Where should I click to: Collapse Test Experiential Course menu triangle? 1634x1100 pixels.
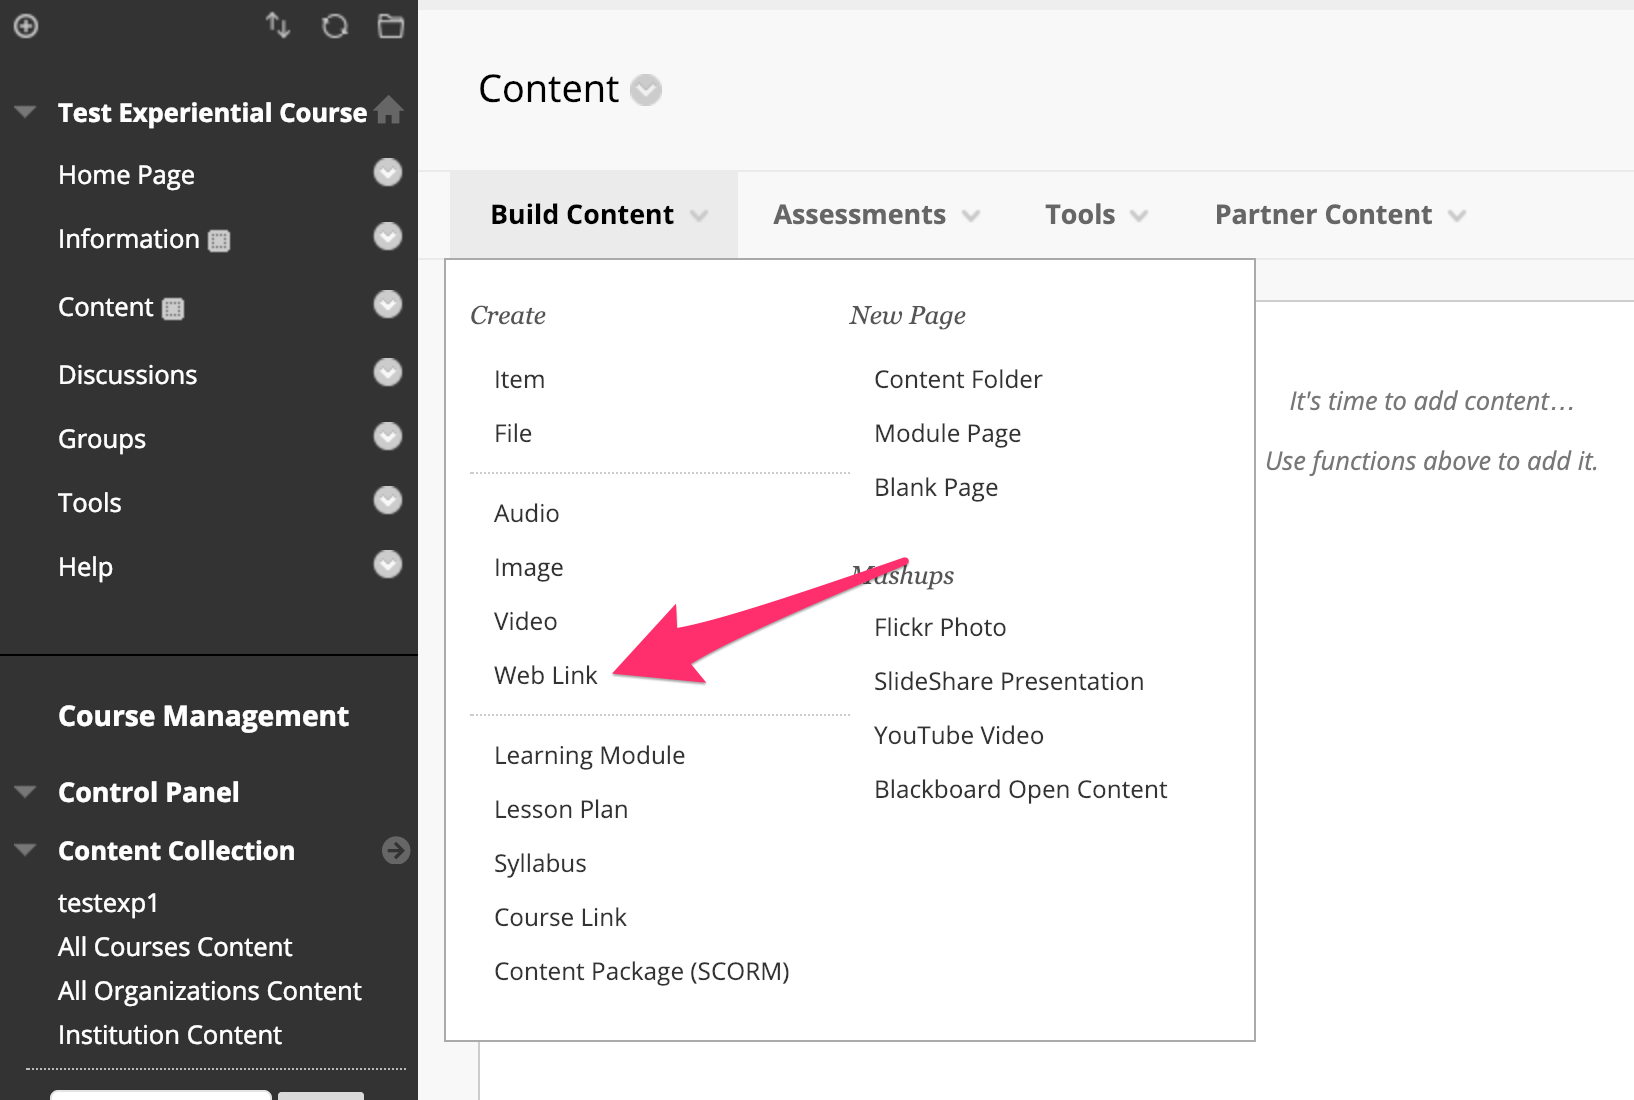(25, 111)
